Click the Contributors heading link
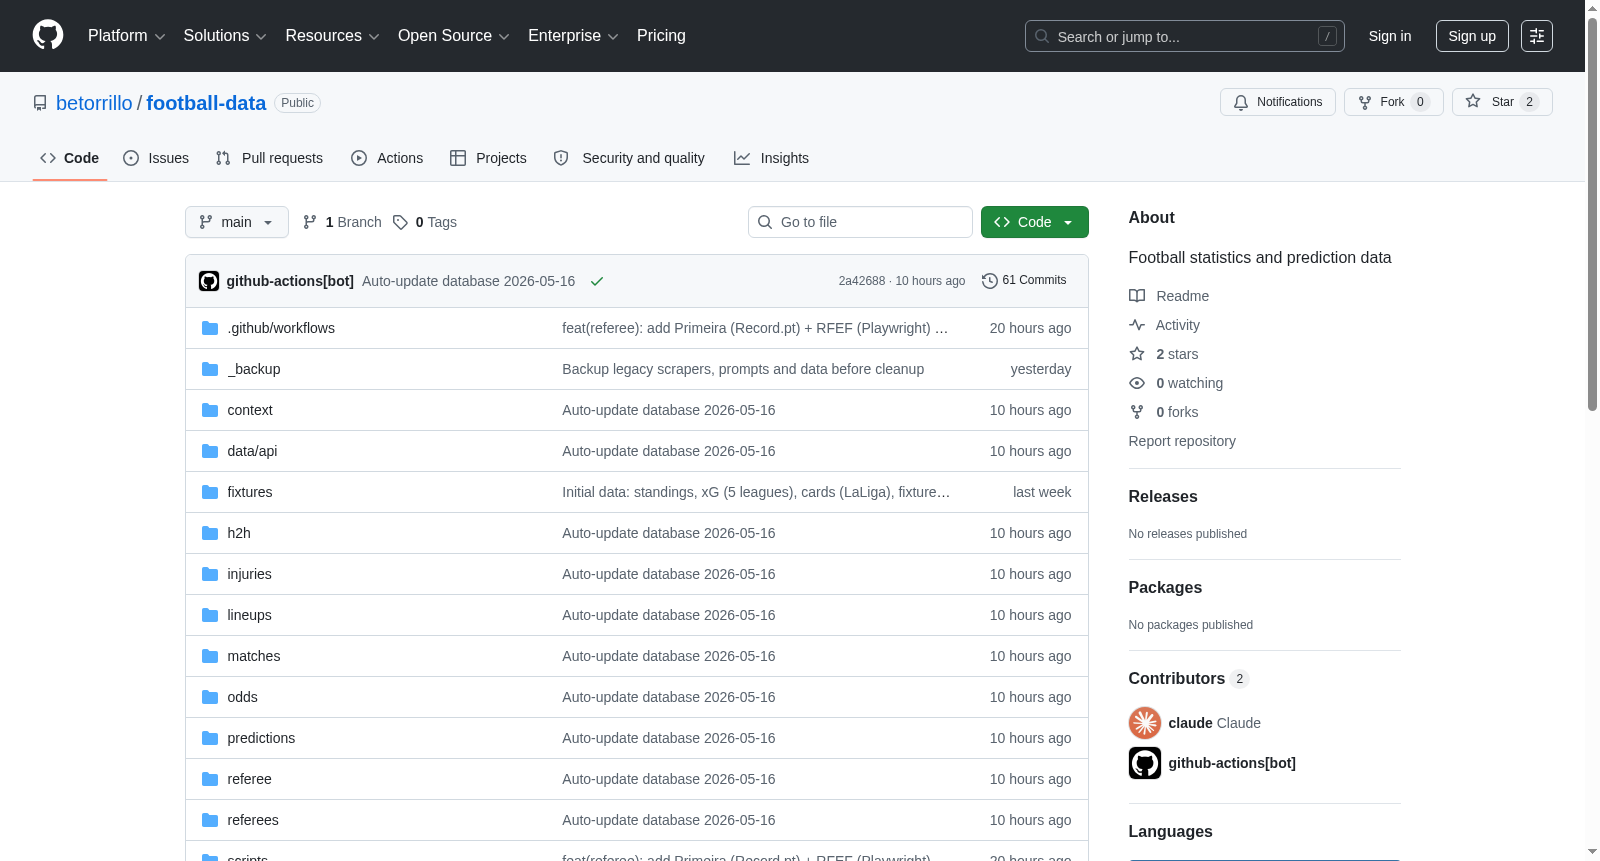 (1189, 678)
